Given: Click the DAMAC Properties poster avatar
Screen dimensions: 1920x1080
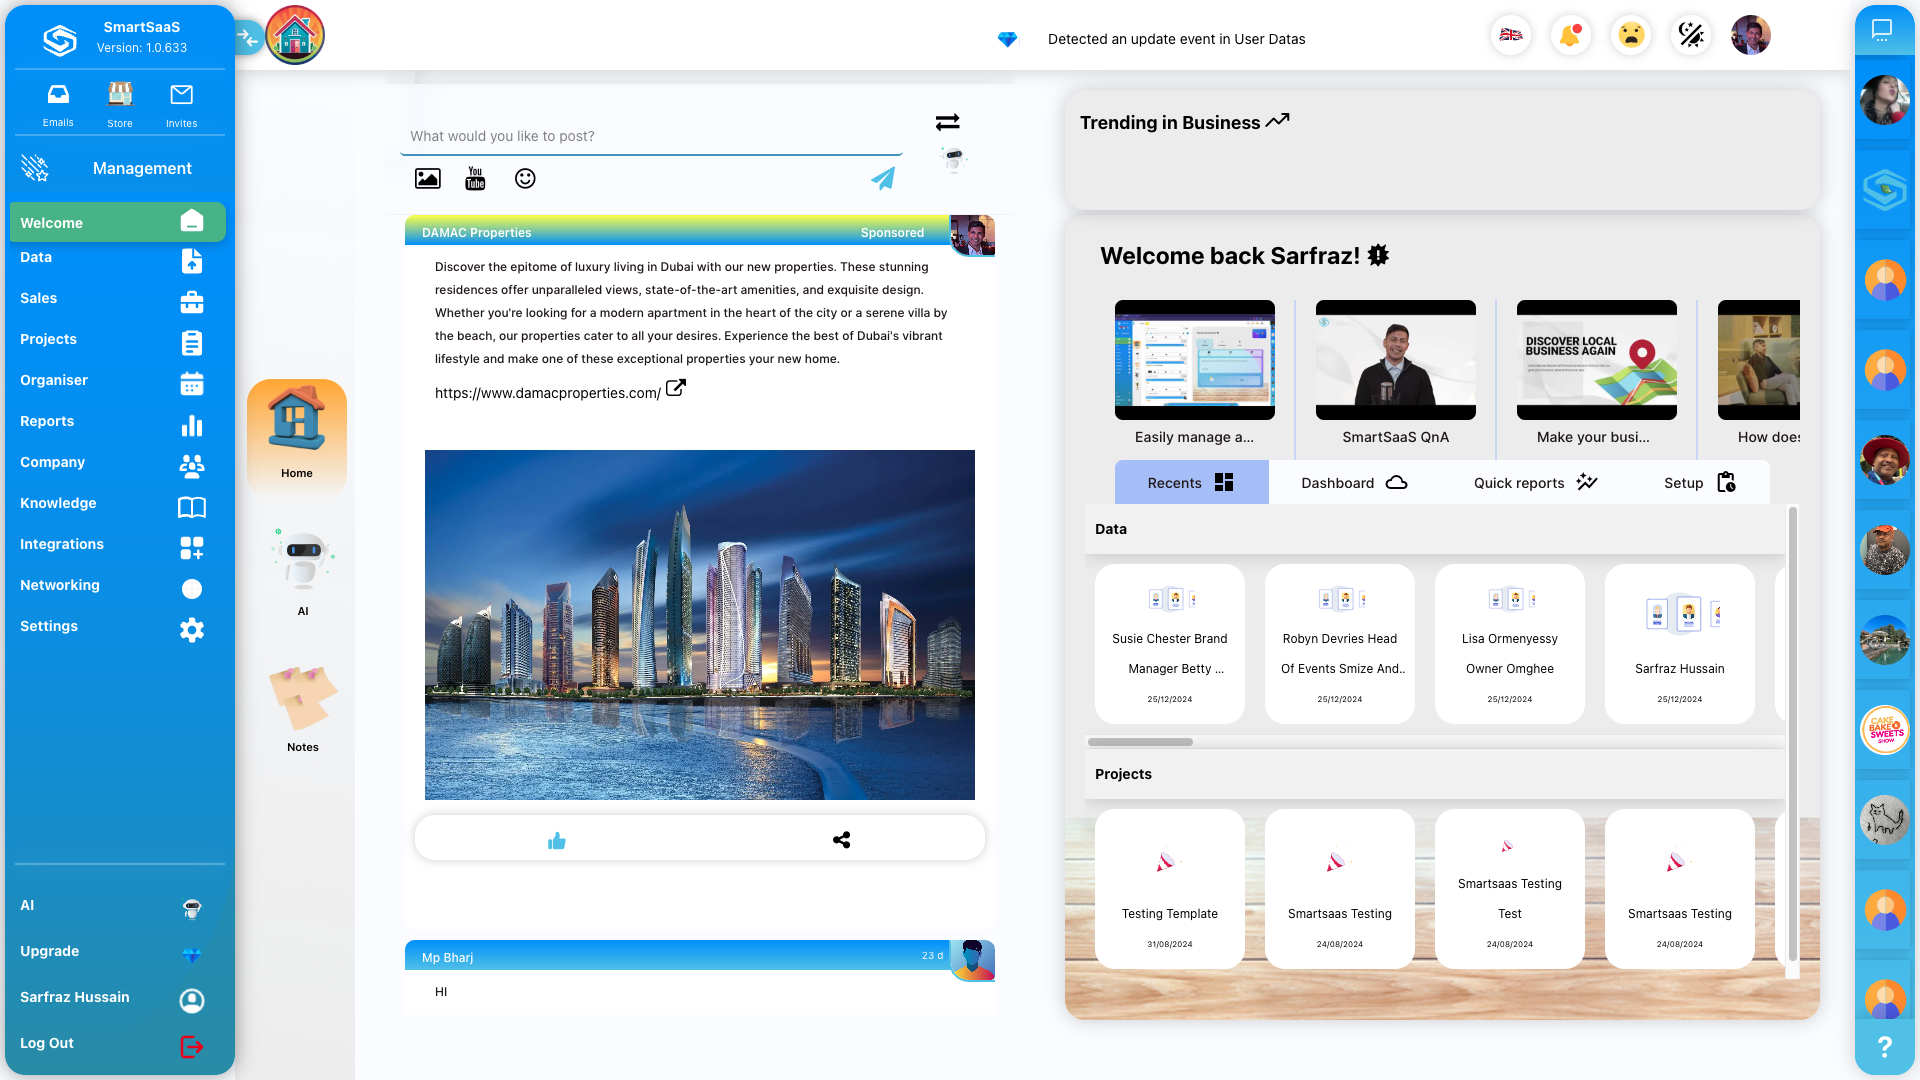Looking at the screenshot, I should coord(972,236).
